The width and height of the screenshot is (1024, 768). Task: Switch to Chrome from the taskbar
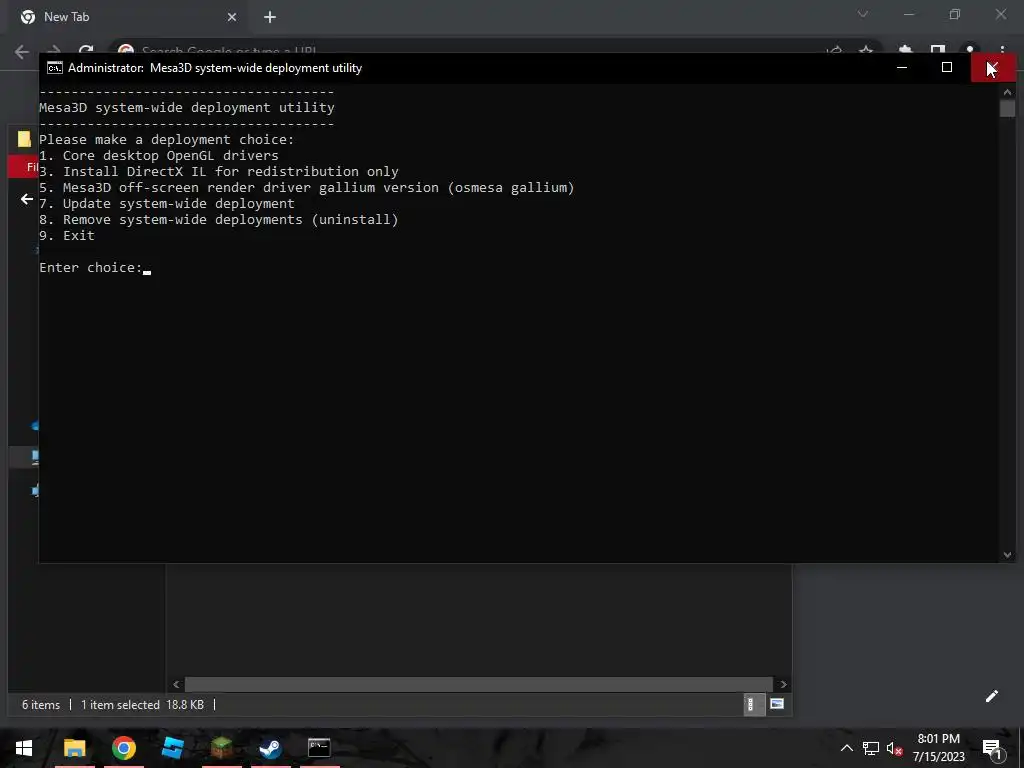pos(123,748)
